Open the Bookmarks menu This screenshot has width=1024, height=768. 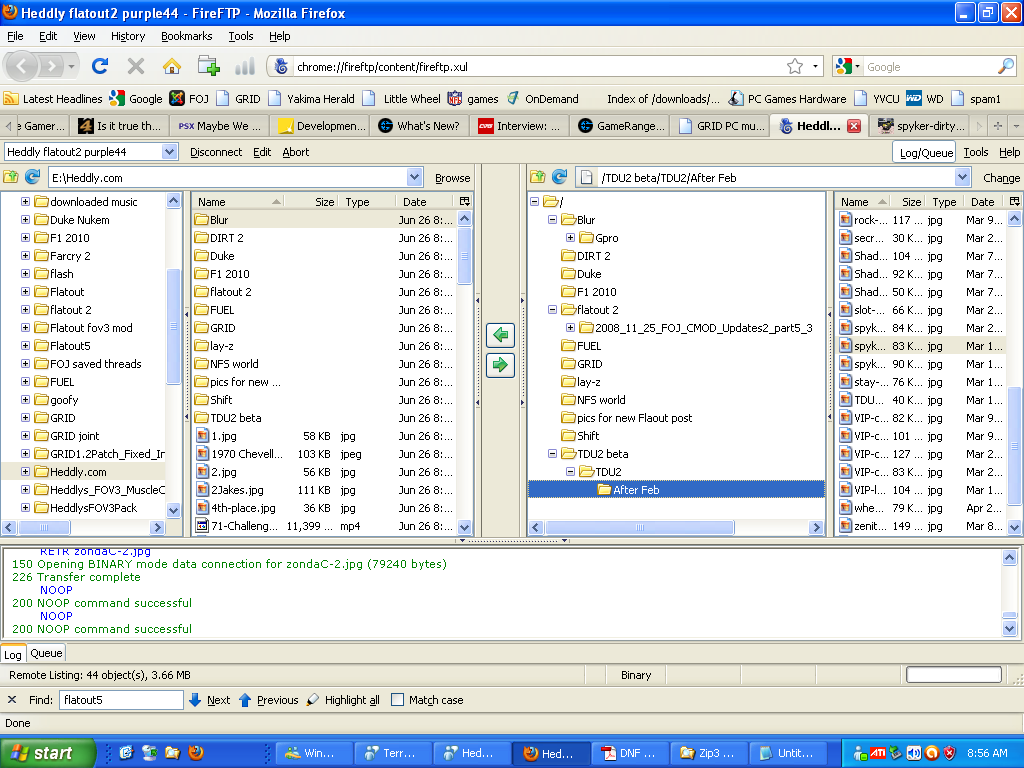(x=187, y=37)
